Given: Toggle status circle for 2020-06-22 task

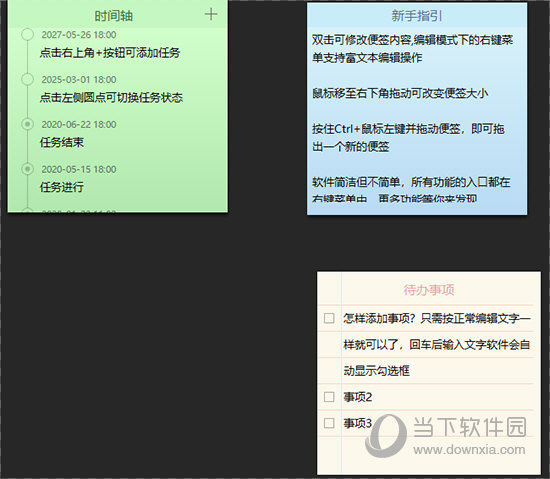Looking at the screenshot, I should [x=27, y=124].
